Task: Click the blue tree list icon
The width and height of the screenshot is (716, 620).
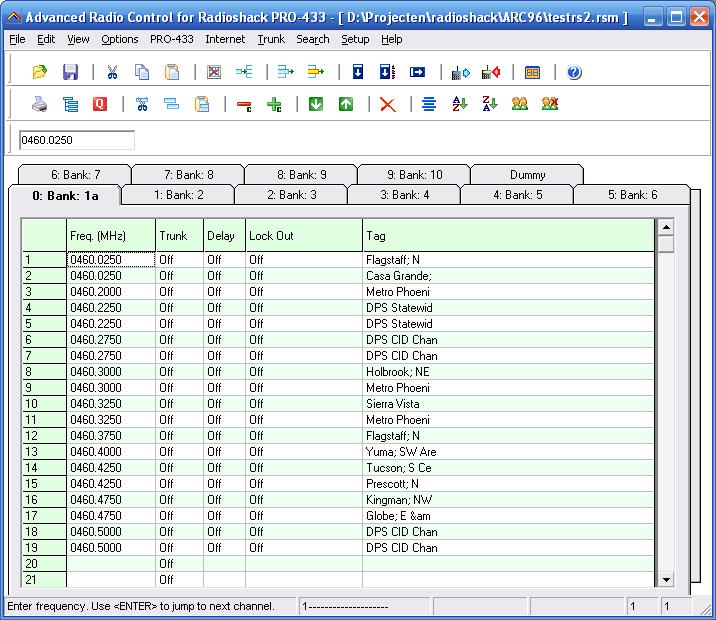Action: (x=70, y=104)
